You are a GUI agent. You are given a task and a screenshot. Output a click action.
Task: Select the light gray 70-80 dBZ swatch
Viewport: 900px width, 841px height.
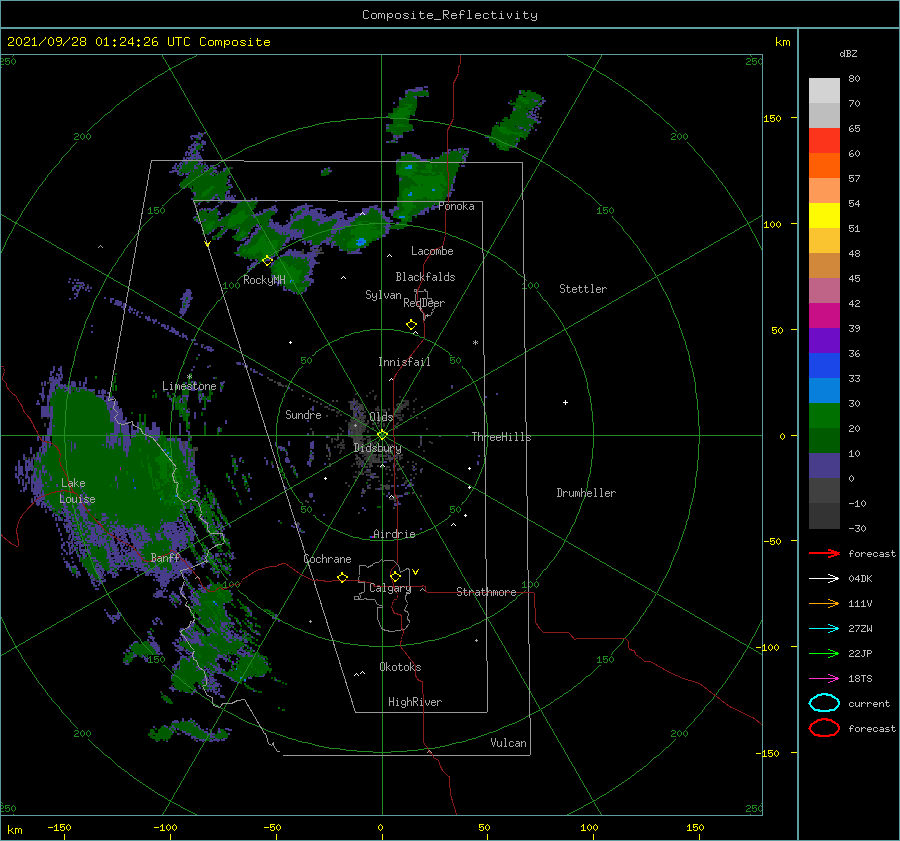(824, 91)
